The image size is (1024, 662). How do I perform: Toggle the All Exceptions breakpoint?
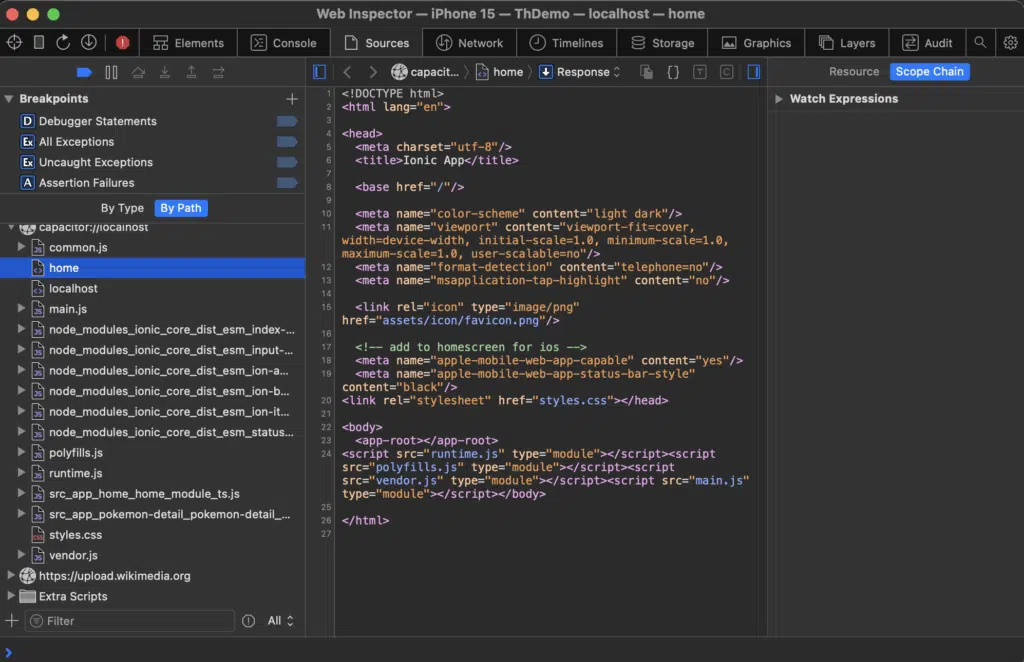coord(287,142)
